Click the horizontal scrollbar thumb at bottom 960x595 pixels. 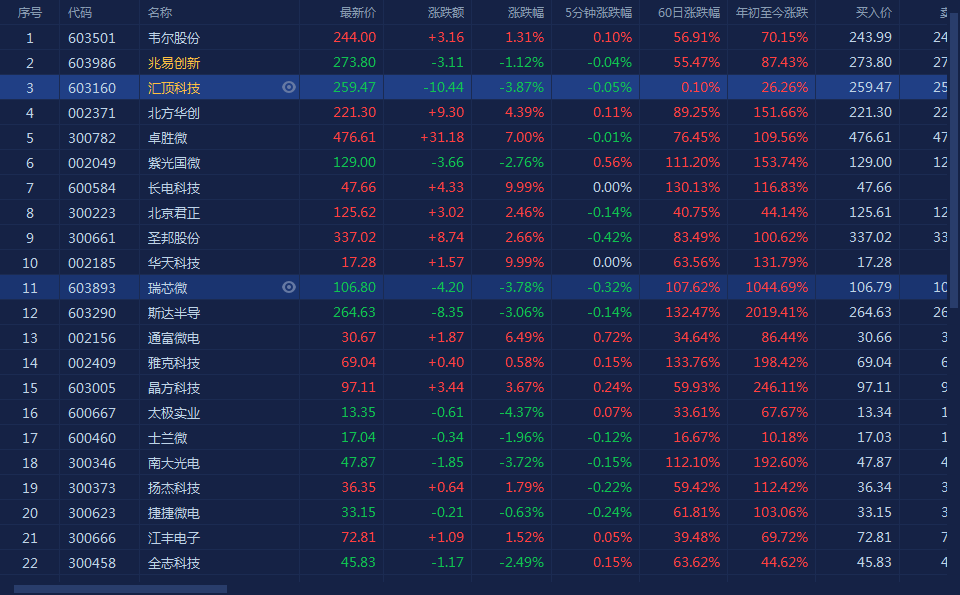pyautogui.click(x=120, y=589)
